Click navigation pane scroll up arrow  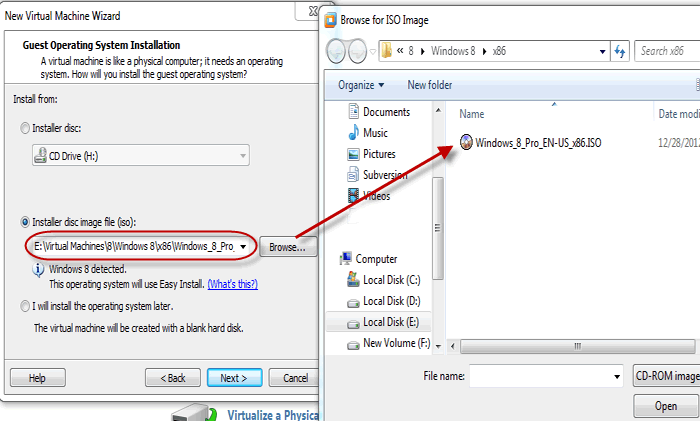pos(438,109)
